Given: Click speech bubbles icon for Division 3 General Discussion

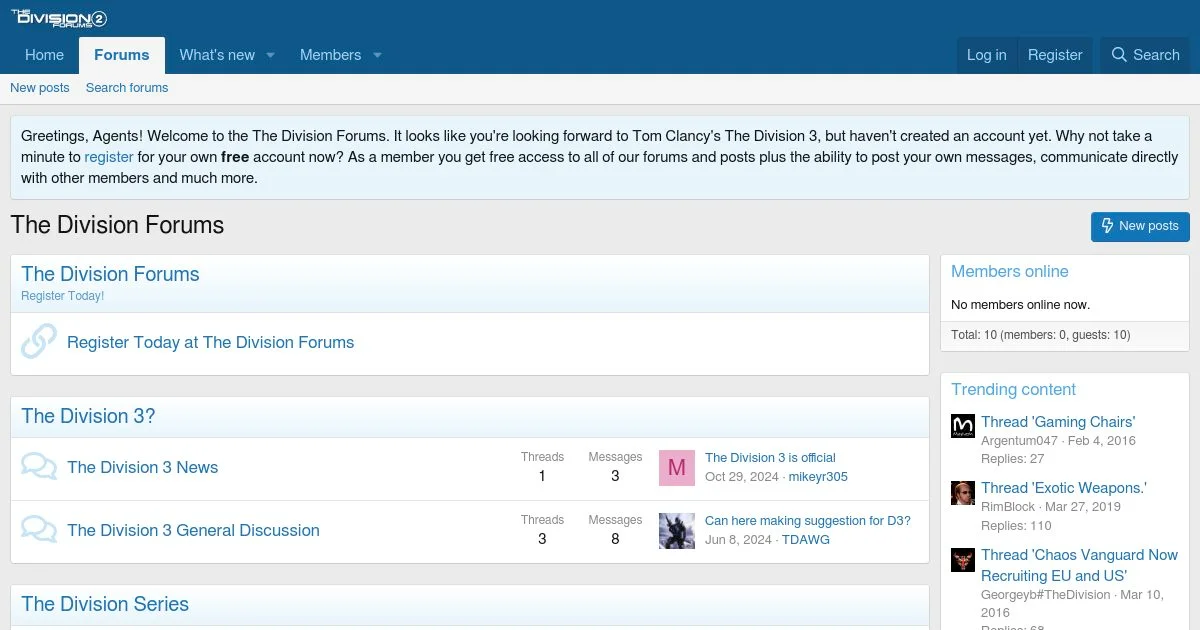Looking at the screenshot, I should (39, 530).
